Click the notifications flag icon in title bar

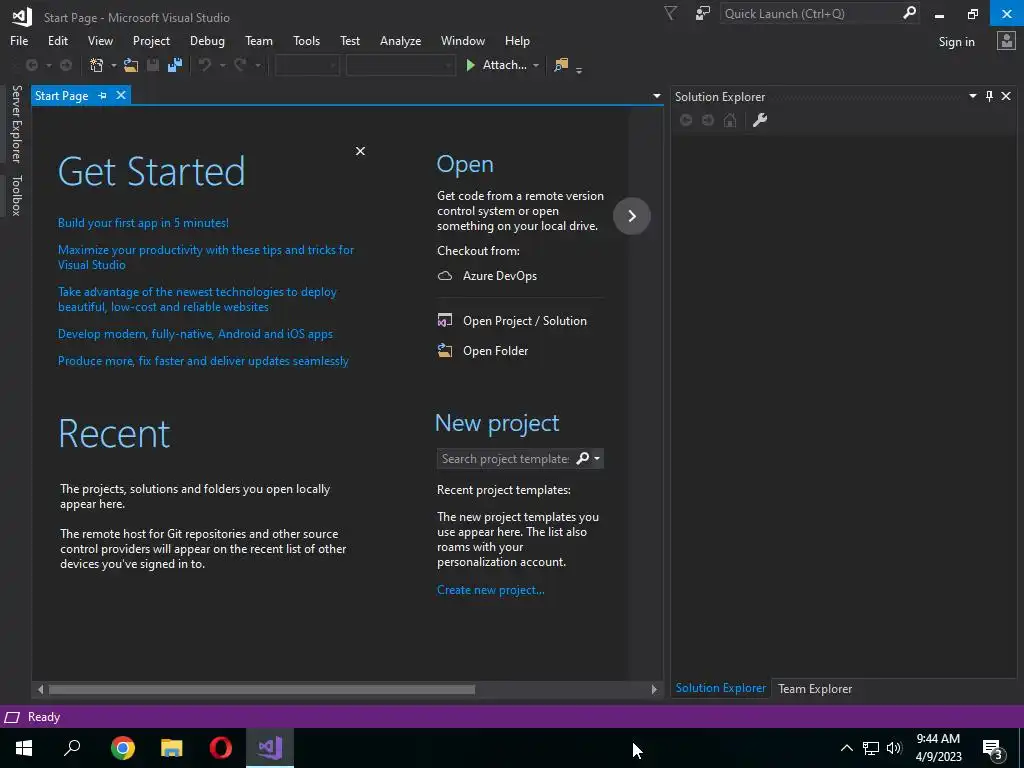click(x=670, y=13)
